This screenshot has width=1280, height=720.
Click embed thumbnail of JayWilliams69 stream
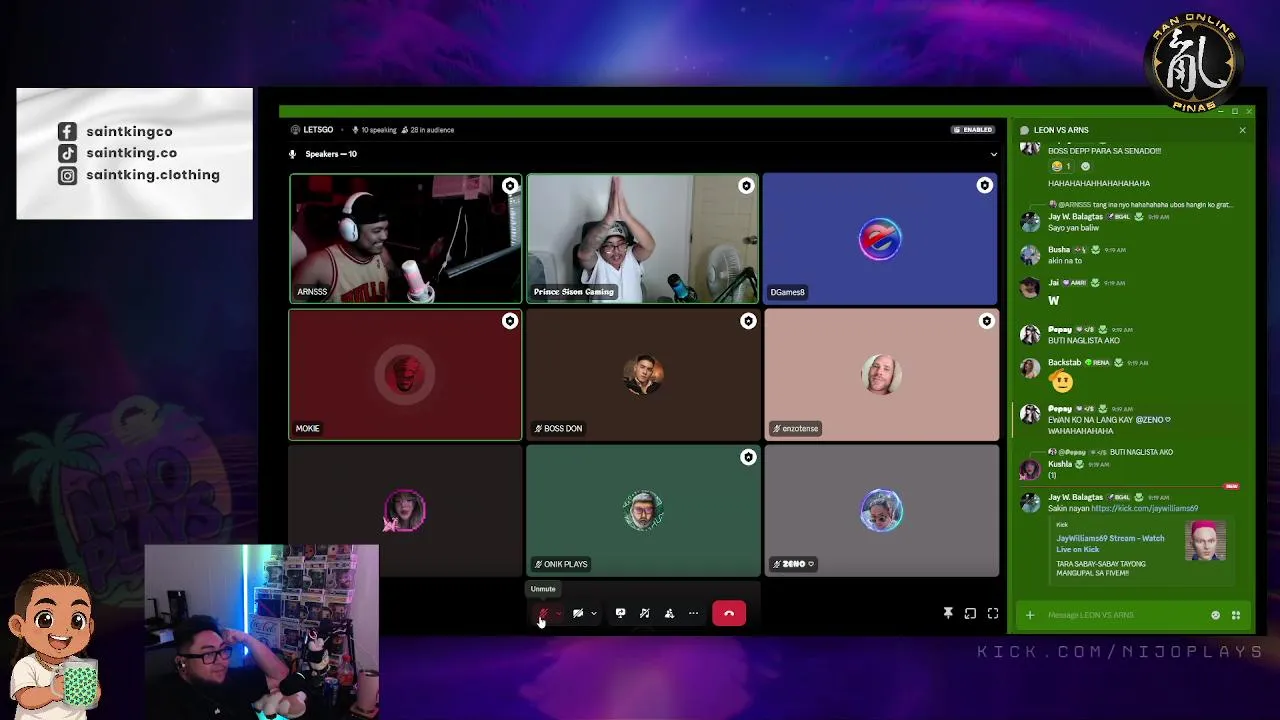pyautogui.click(x=1205, y=541)
